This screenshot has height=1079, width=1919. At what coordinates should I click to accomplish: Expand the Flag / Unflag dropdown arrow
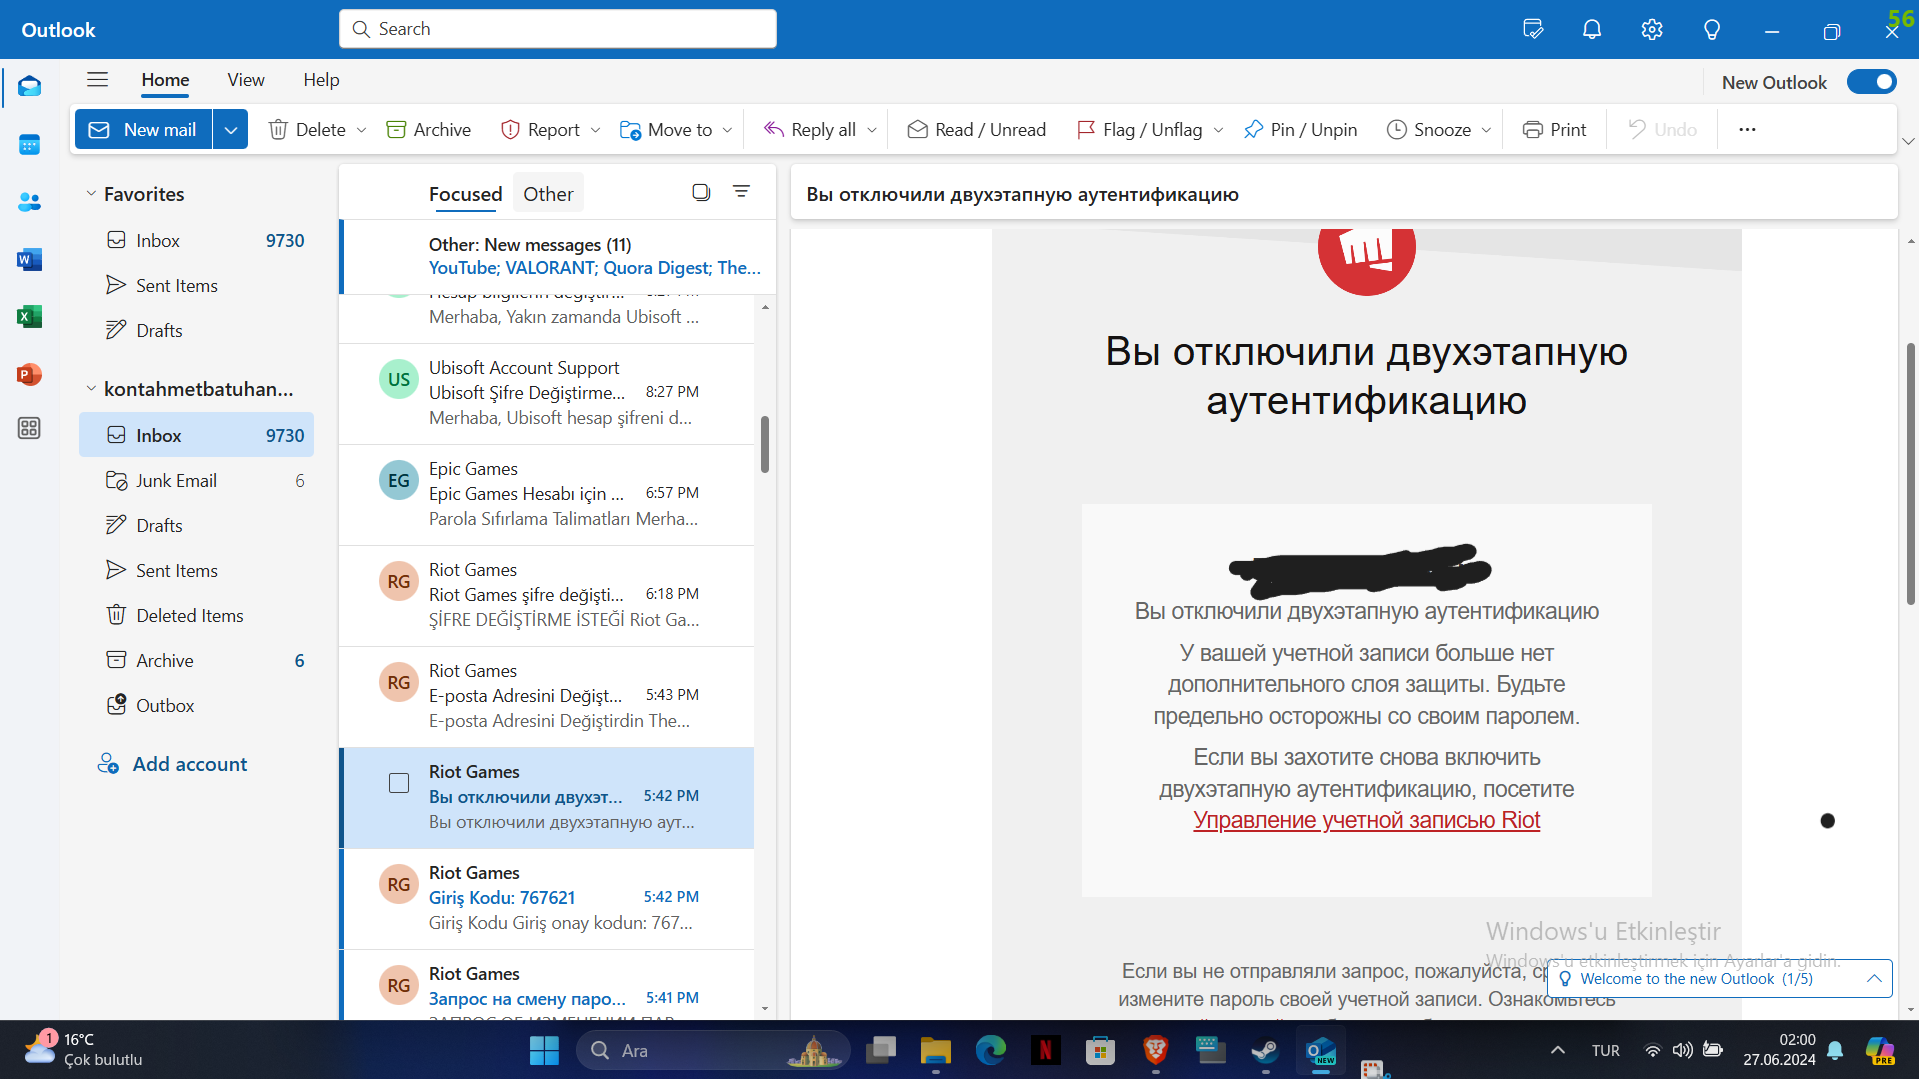[x=1218, y=130]
